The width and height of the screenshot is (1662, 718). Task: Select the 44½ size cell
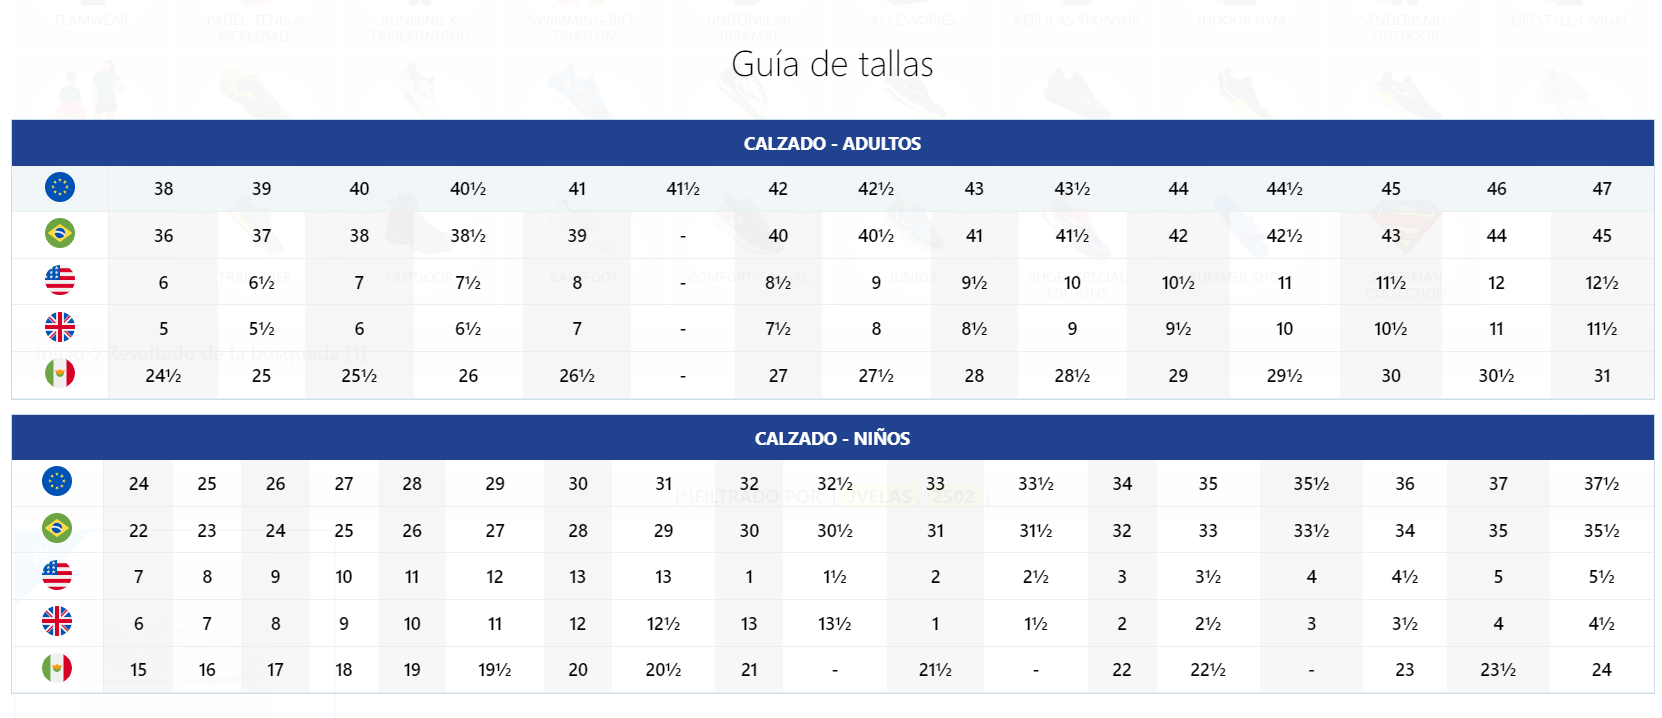[1284, 189]
